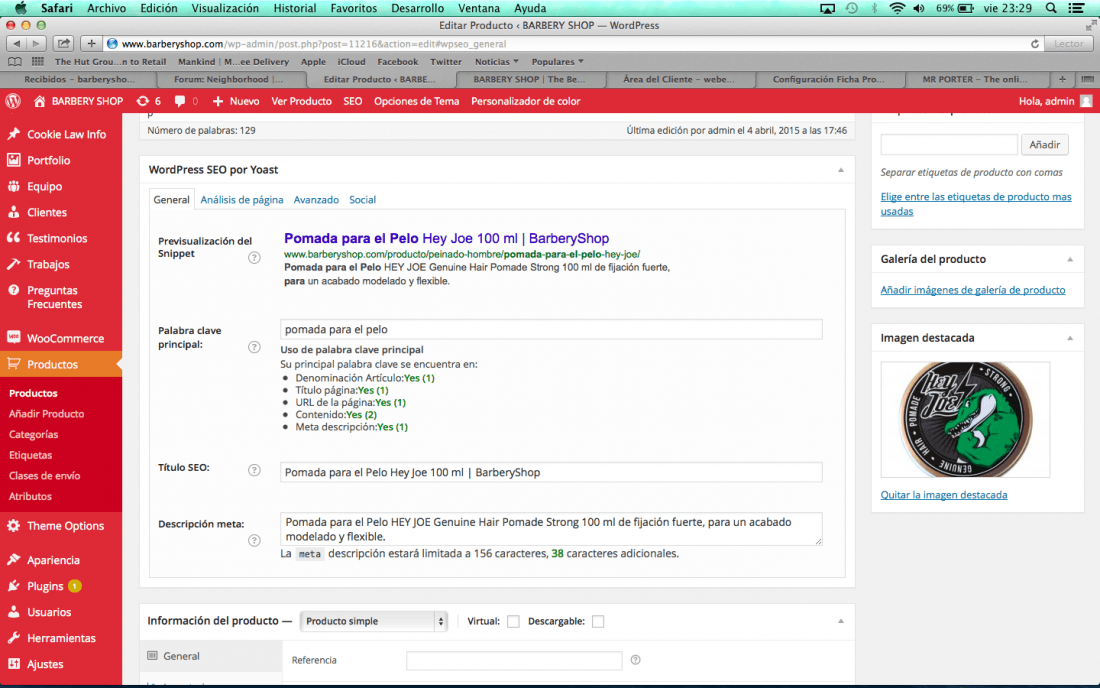Show help for Palabra clave principal
Viewport: 1100px width, 688px height.
tap(254, 347)
